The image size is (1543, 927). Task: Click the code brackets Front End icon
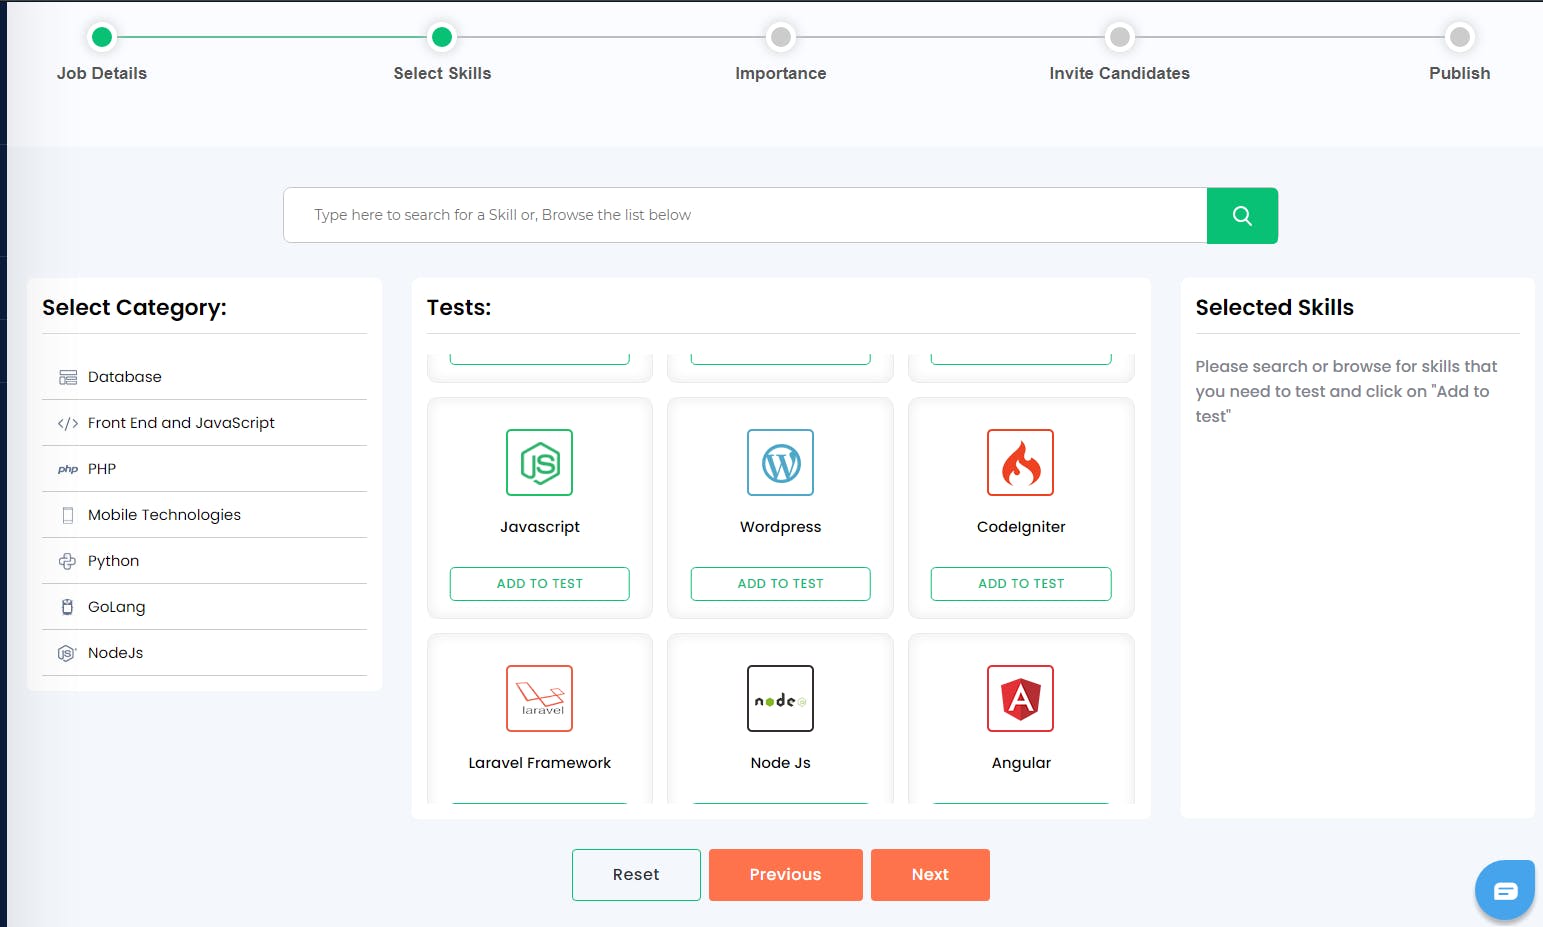click(68, 423)
